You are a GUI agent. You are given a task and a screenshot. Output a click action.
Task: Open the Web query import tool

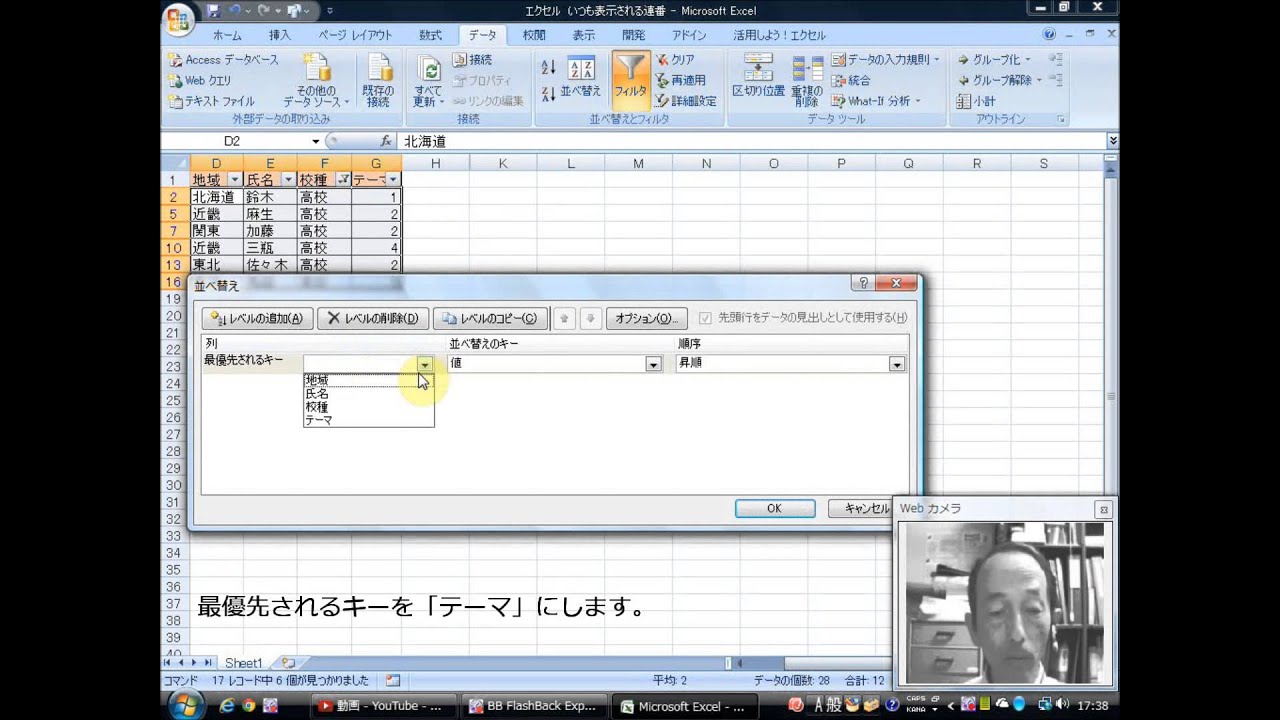tap(200, 81)
